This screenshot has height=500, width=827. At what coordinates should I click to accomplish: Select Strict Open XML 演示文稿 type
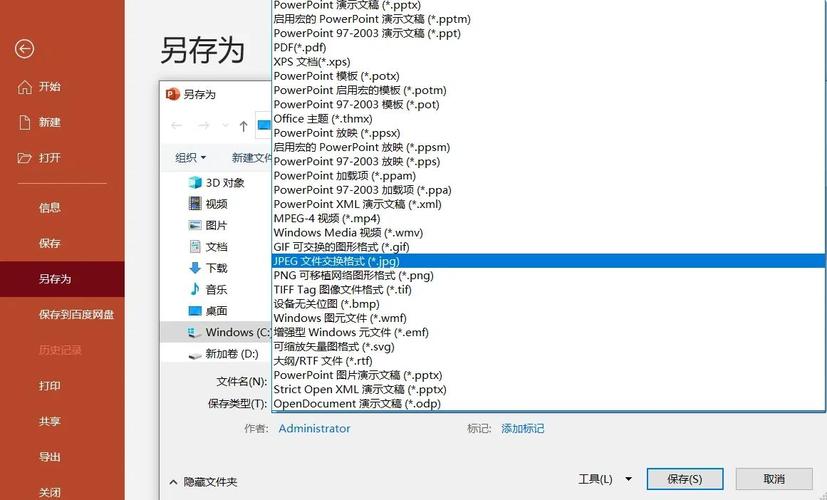(x=549, y=389)
